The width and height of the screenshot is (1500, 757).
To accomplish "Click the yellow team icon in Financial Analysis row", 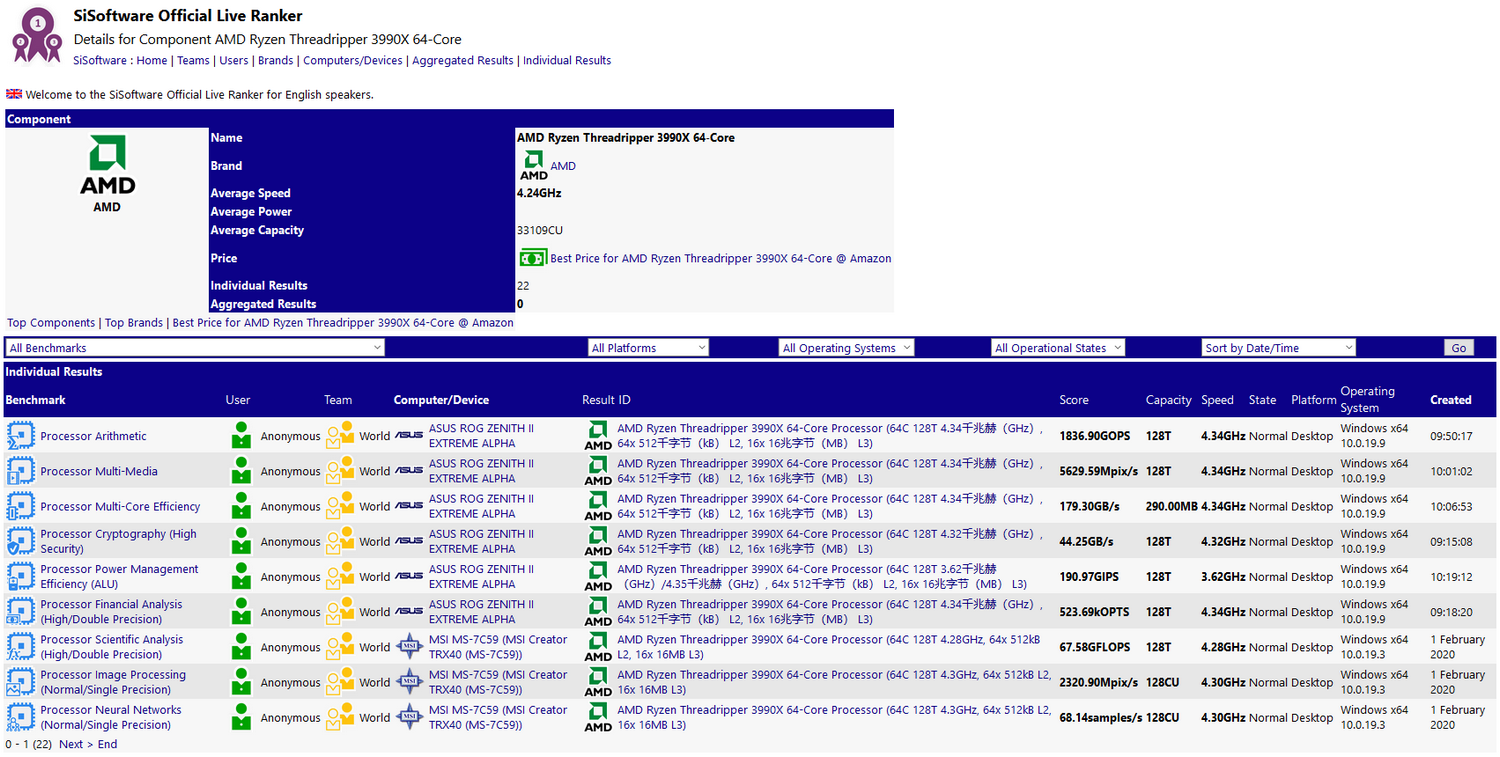I will pyautogui.click(x=340, y=612).
